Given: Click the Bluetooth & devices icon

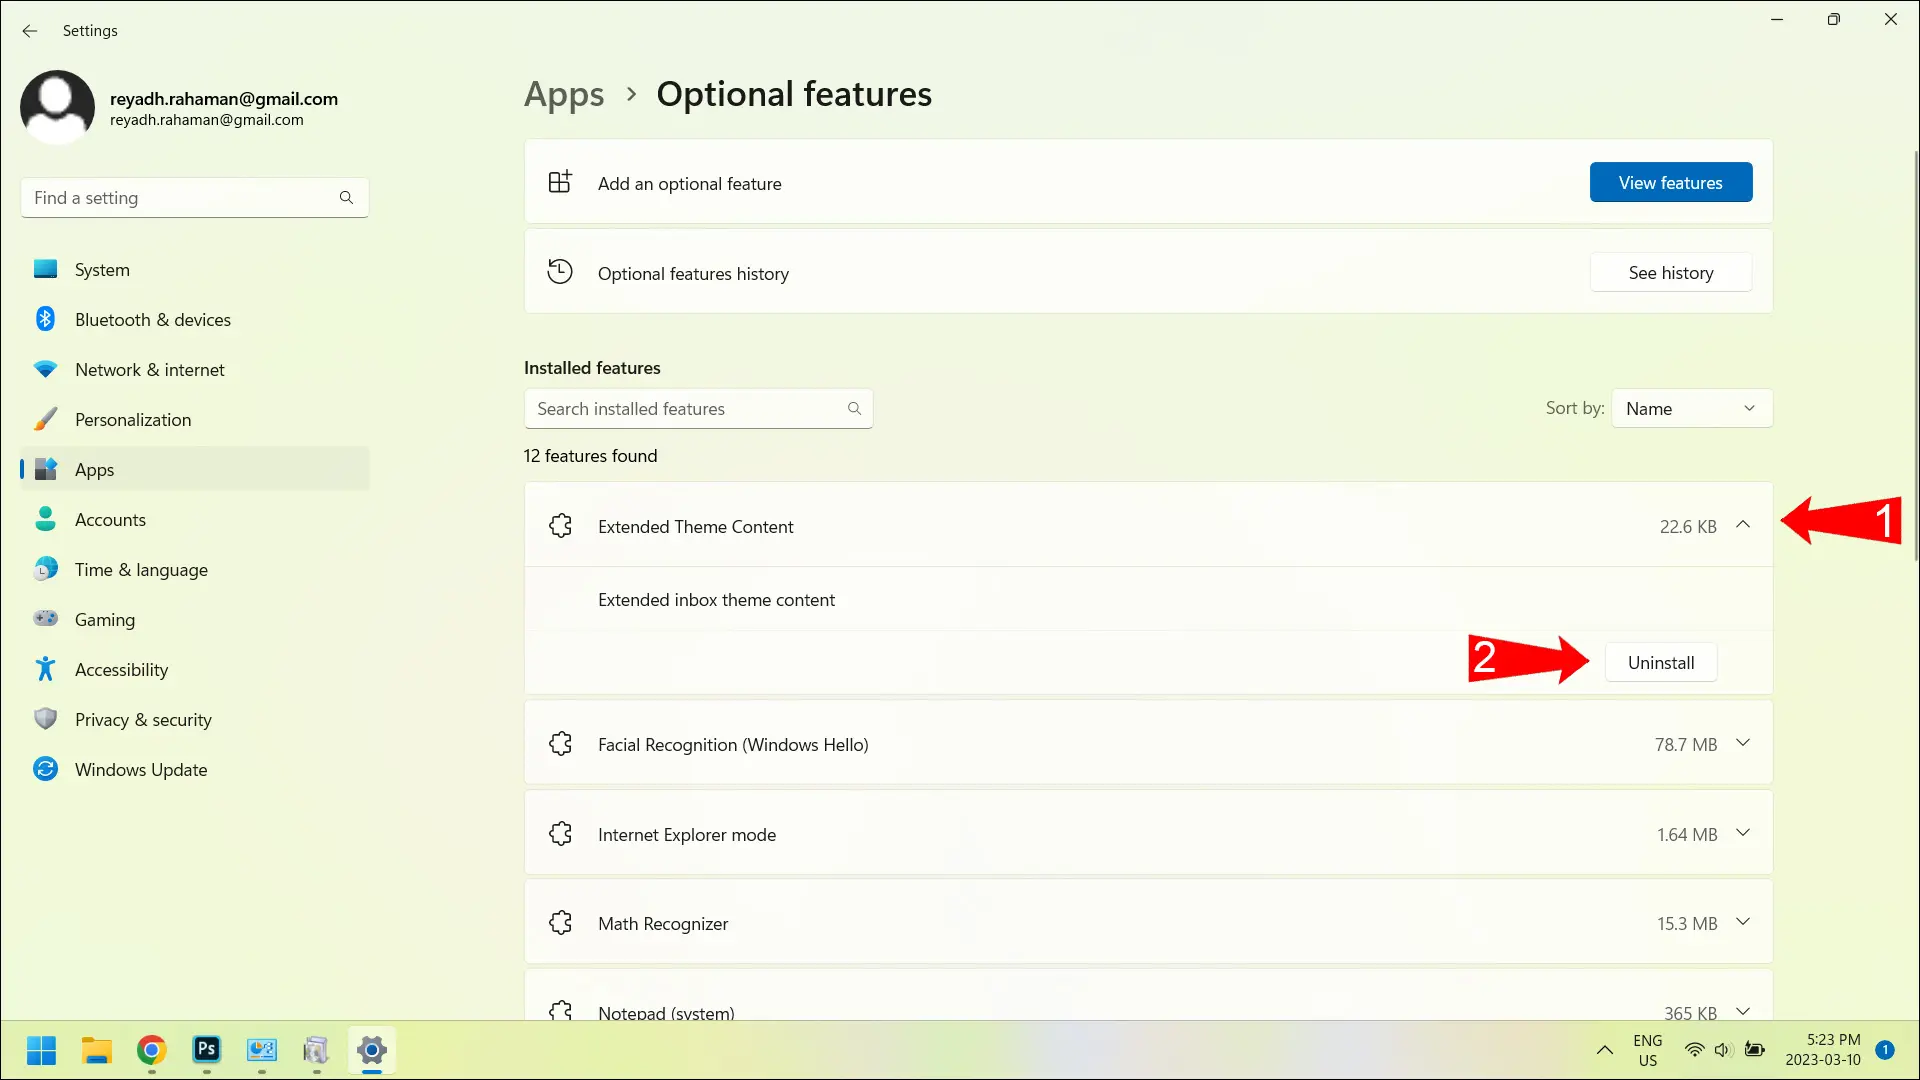Looking at the screenshot, I should tap(45, 318).
